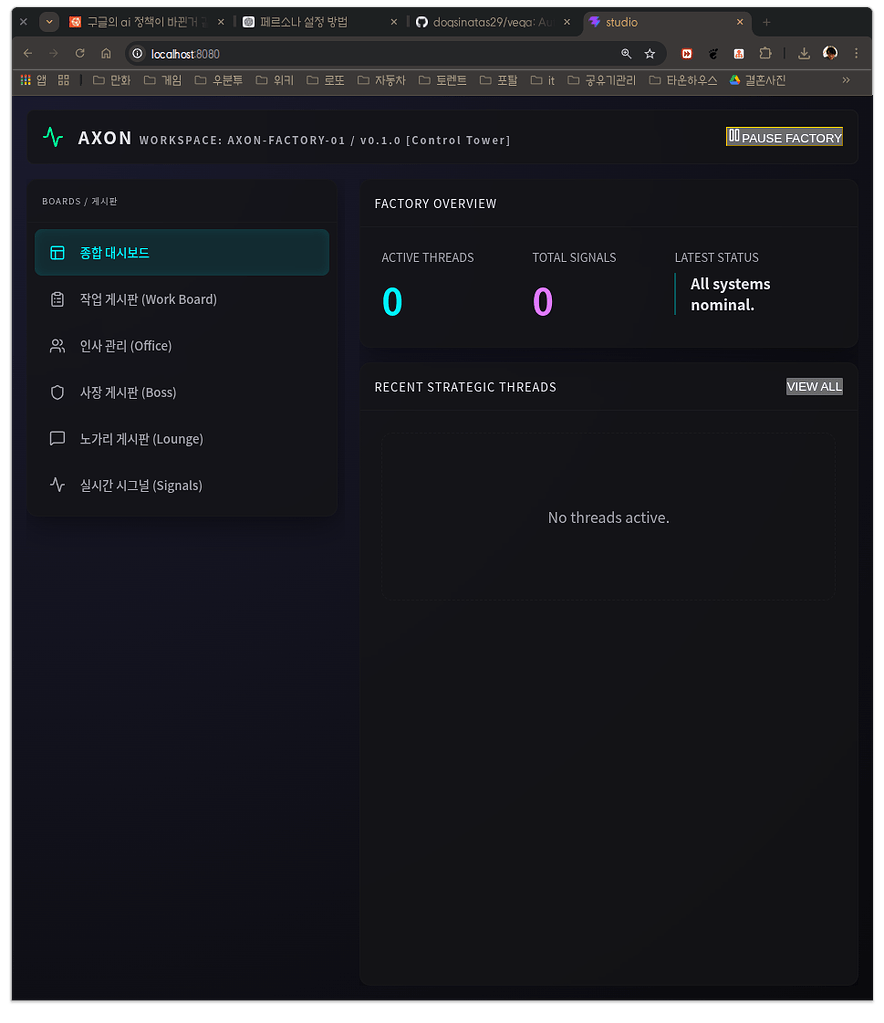Image resolution: width=884 pixels, height=1023 pixels.
Task: Click the AXON pulse logo icon
Action: tap(53, 138)
